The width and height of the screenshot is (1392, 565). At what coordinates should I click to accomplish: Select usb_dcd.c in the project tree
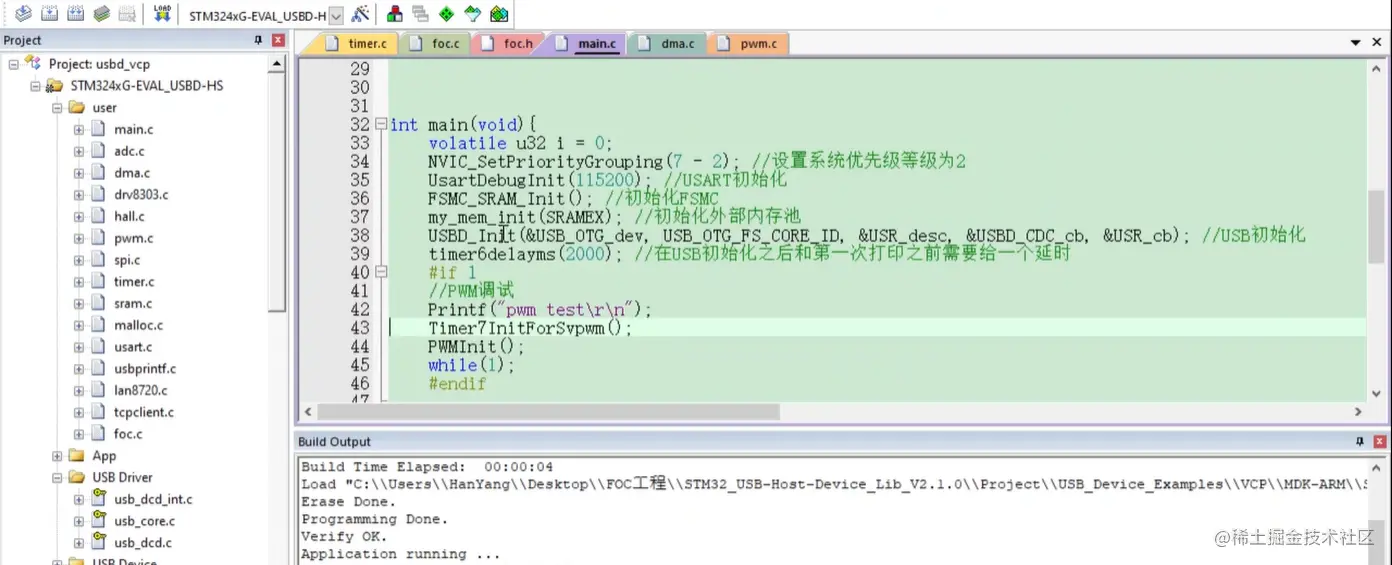tap(143, 543)
